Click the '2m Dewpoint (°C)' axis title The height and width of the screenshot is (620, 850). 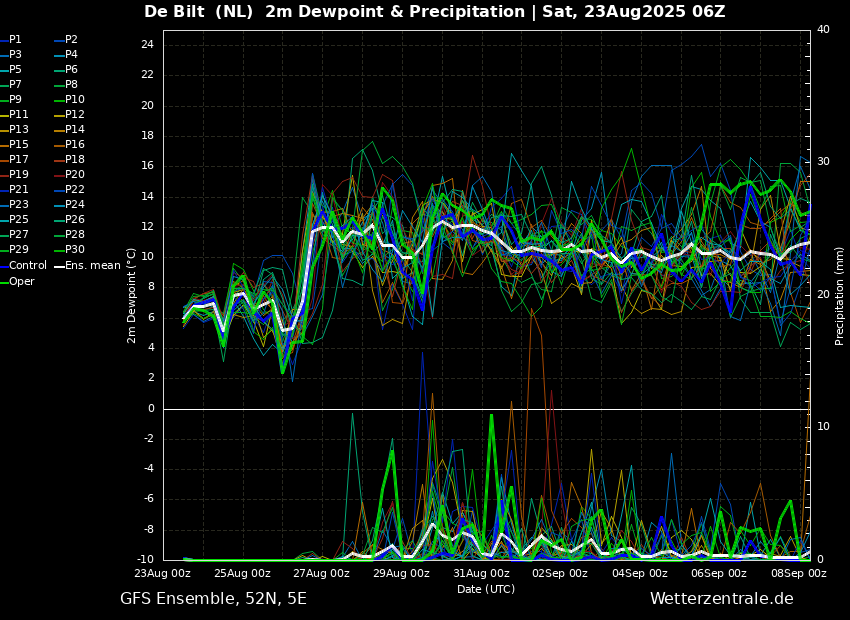[x=131, y=296]
